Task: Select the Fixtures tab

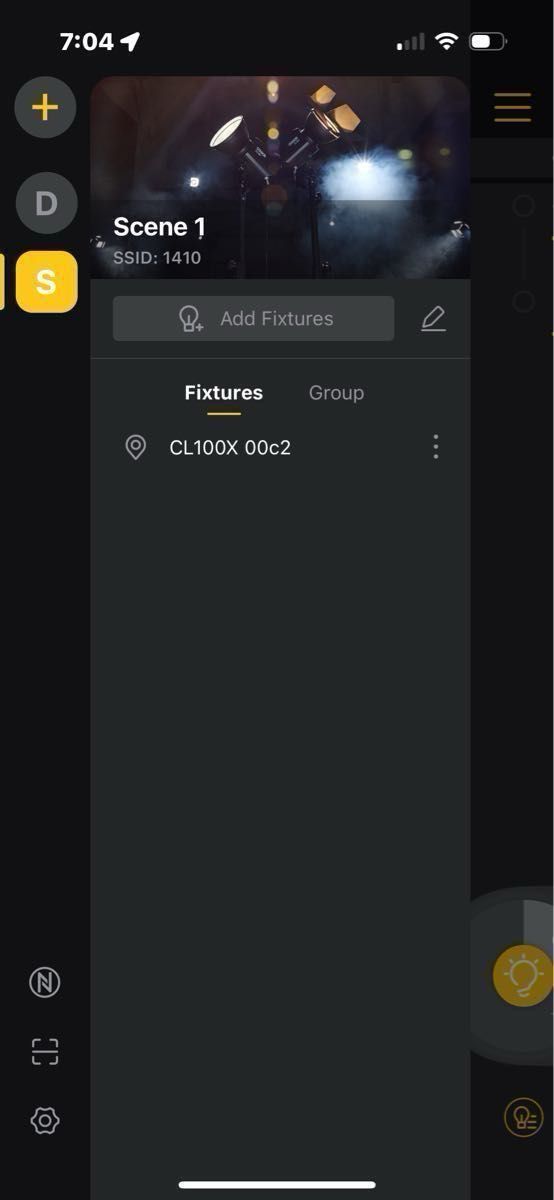Action: (224, 393)
